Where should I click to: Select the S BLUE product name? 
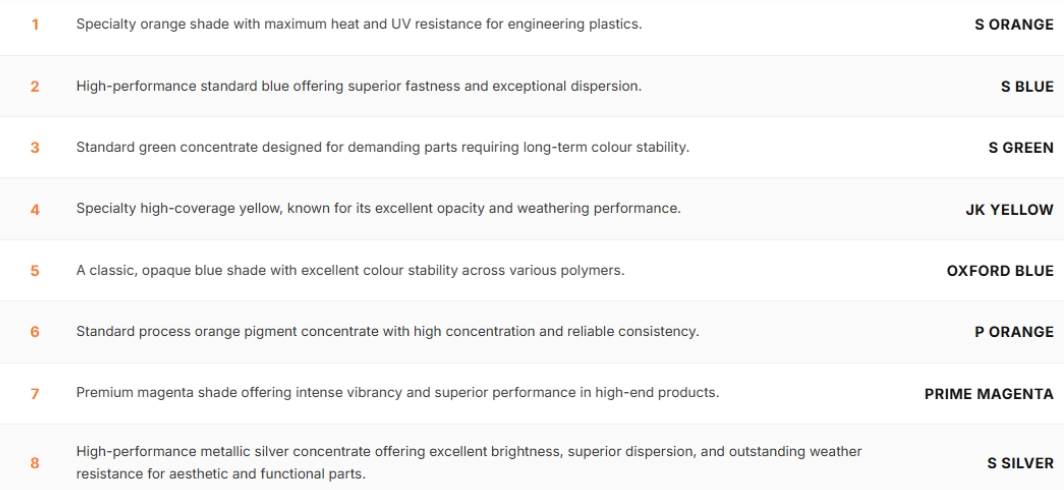pos(1027,87)
